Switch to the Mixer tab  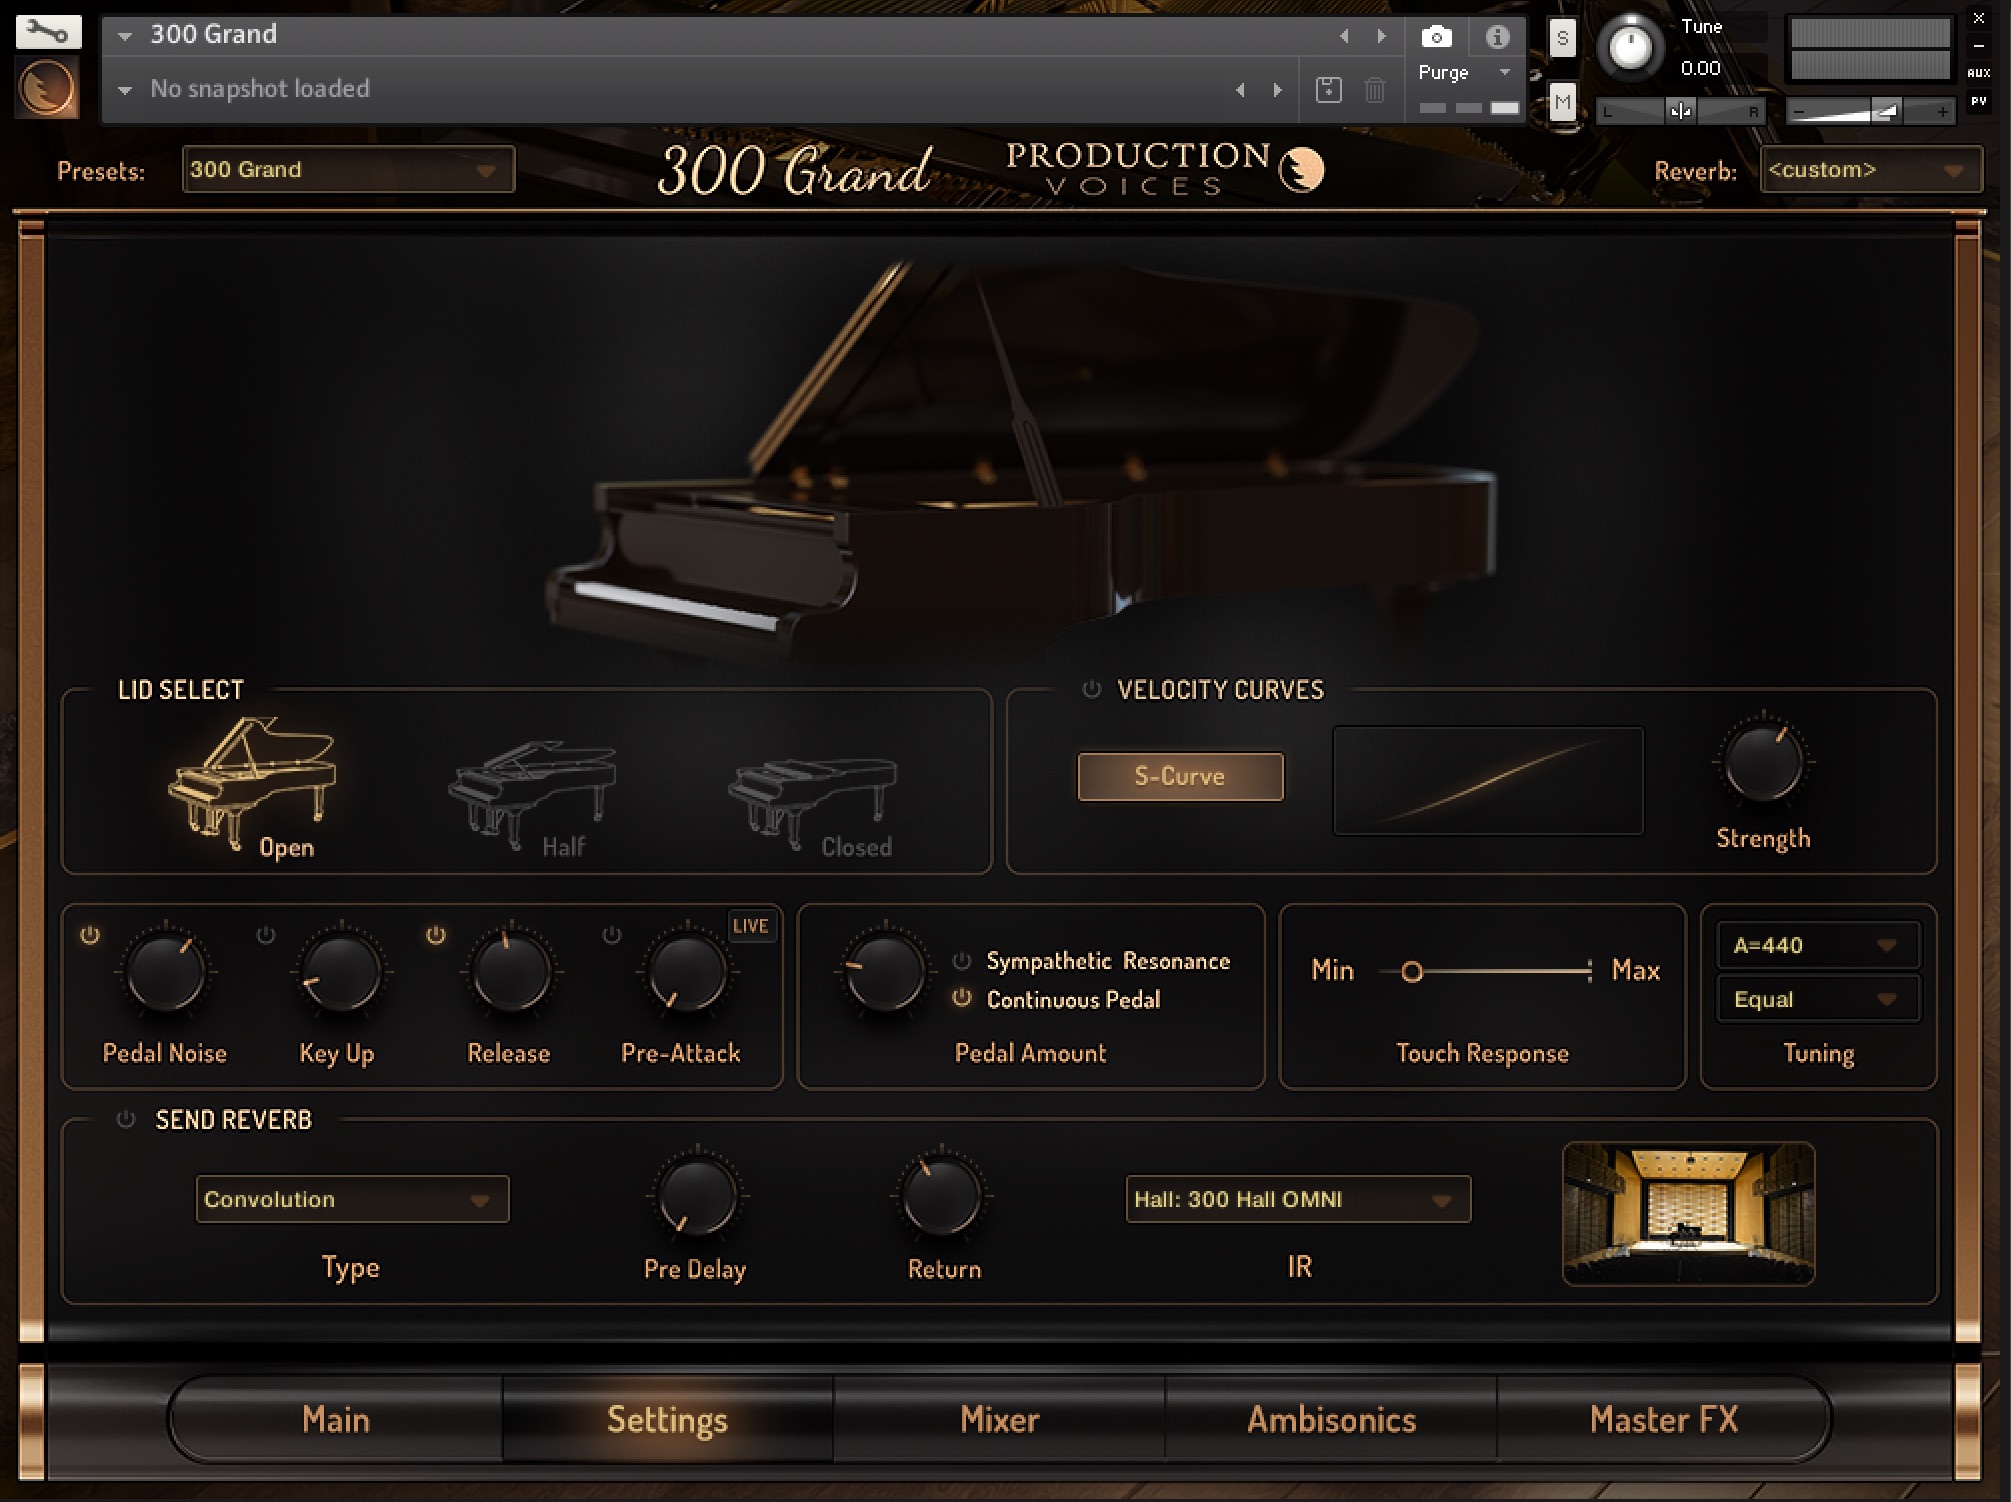pos(999,1420)
